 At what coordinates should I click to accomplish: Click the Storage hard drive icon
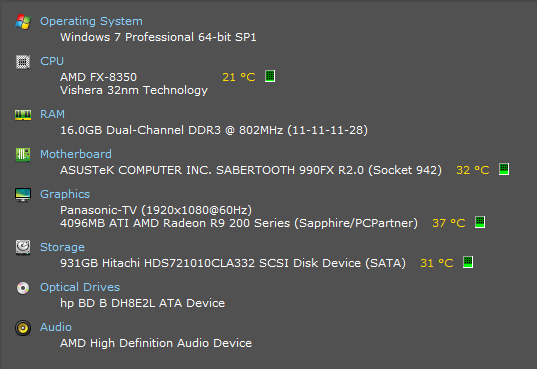[23, 247]
